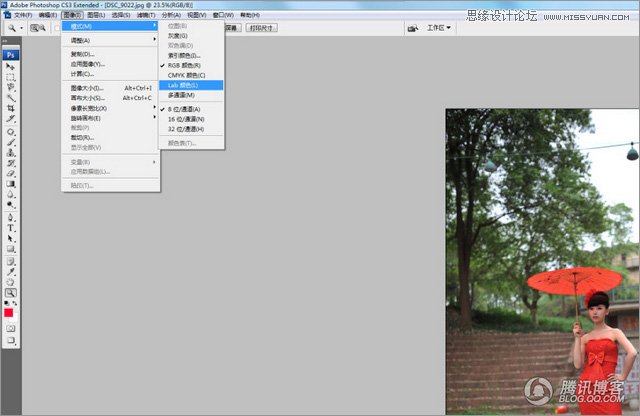Select the Slice tool
The height and width of the screenshot is (416, 640).
coord(11,119)
